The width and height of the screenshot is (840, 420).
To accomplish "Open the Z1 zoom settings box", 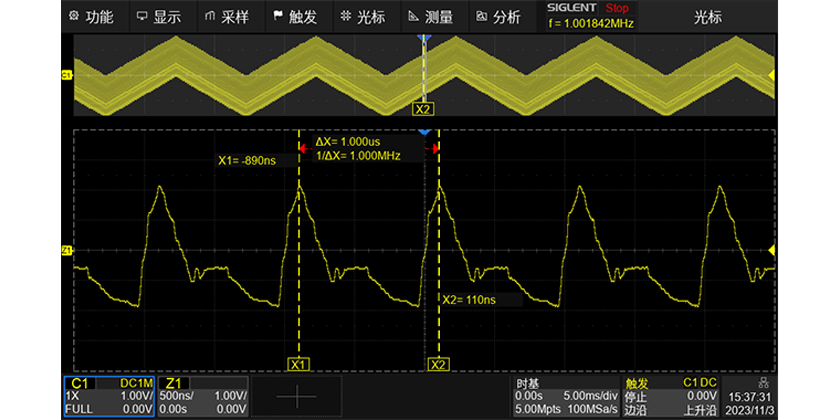I will tap(203, 397).
